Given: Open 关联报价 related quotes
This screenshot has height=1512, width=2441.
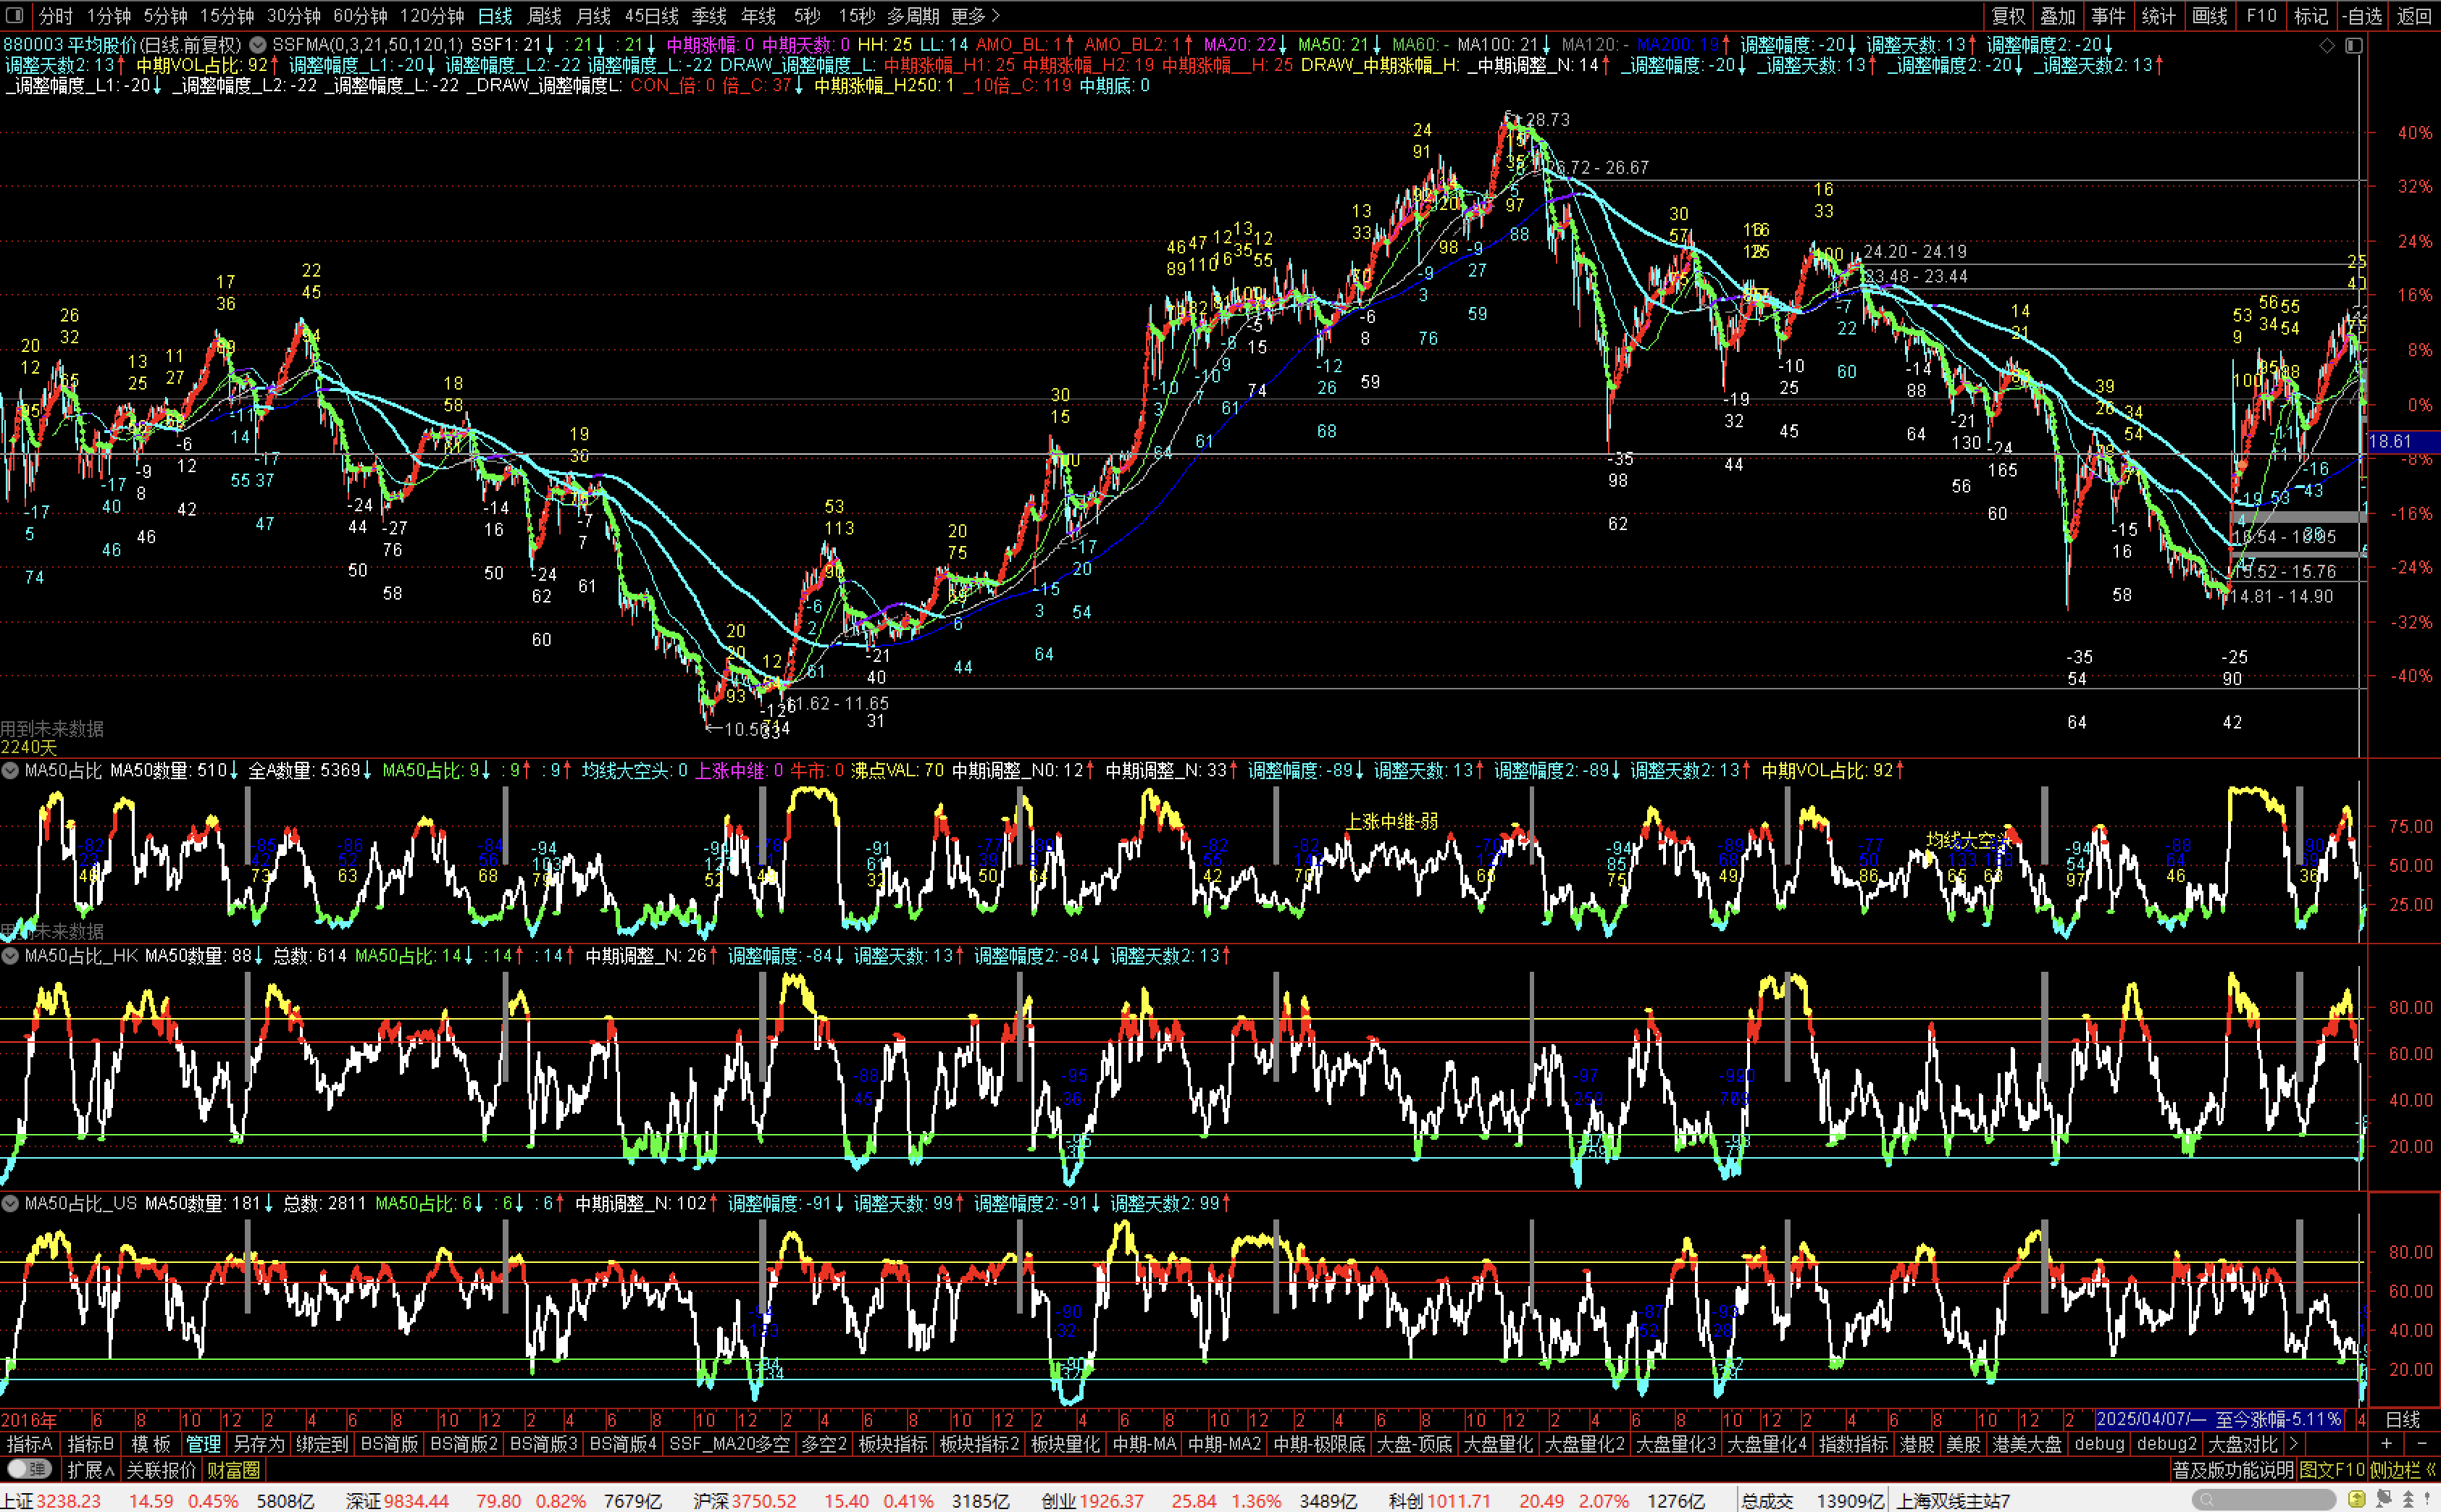Looking at the screenshot, I should coord(161,1469).
